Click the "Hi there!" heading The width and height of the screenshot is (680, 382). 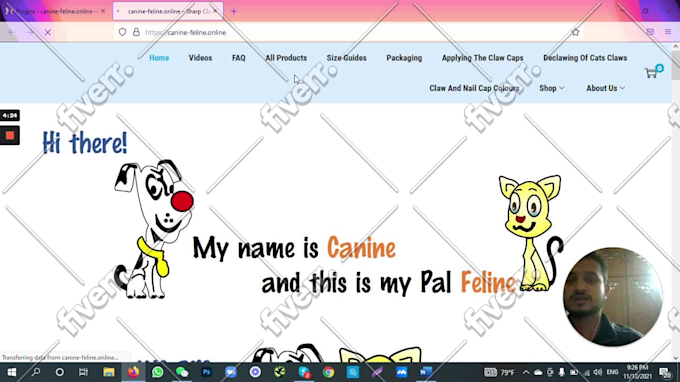[x=85, y=143]
